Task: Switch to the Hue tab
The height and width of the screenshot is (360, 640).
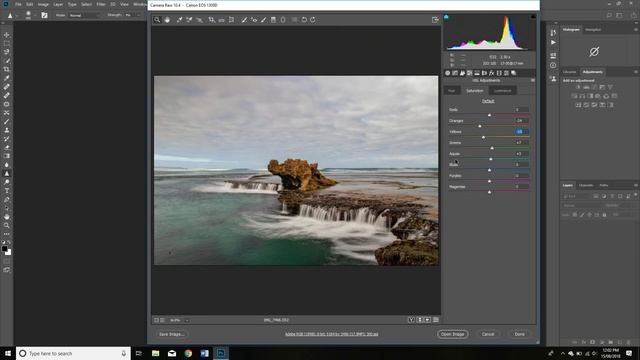Action: pyautogui.click(x=452, y=91)
